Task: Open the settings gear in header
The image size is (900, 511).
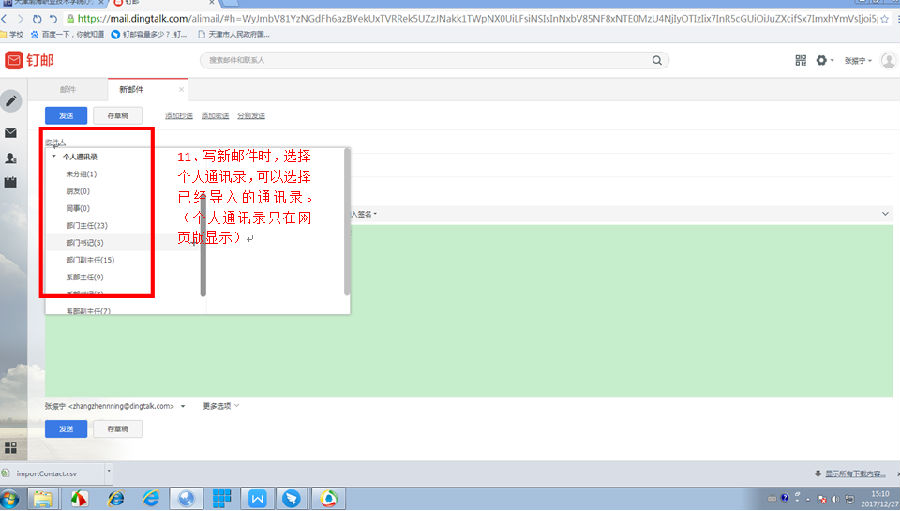Action: (x=821, y=60)
